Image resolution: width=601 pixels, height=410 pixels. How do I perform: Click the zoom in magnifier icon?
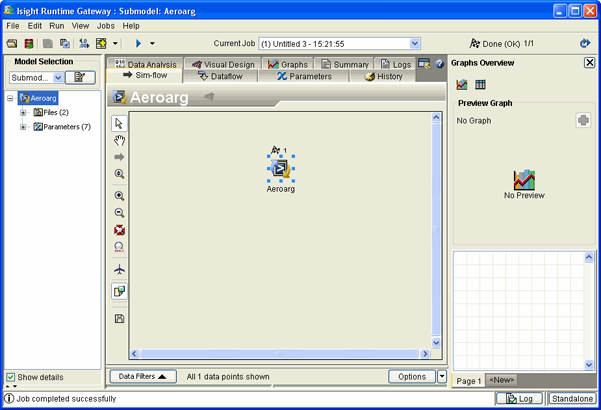119,196
